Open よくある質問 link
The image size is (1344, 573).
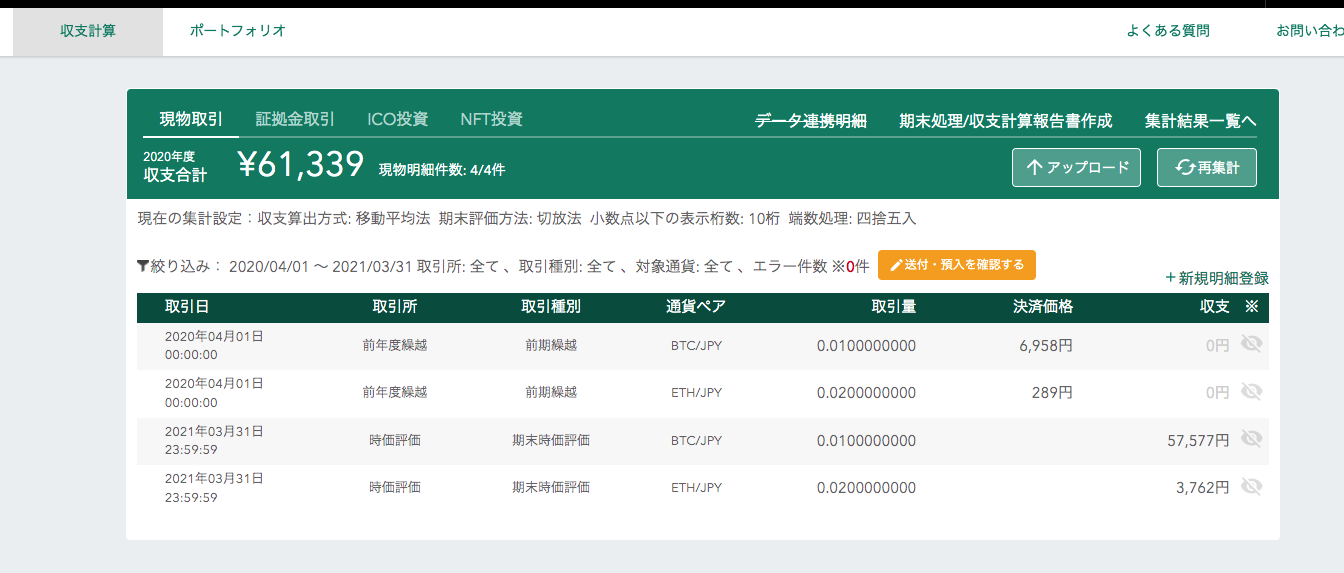point(1168,31)
